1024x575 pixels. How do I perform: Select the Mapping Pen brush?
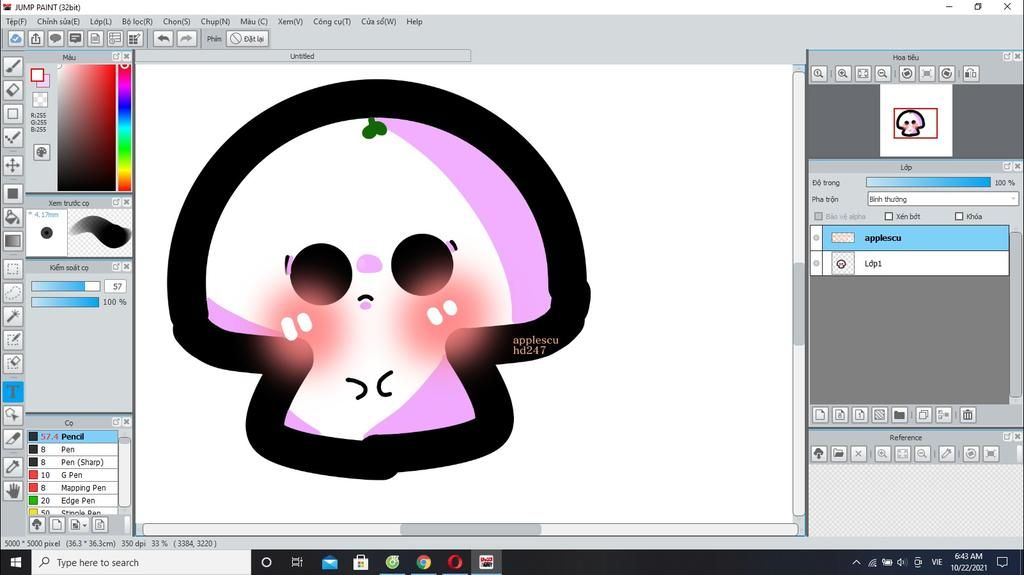pos(72,487)
